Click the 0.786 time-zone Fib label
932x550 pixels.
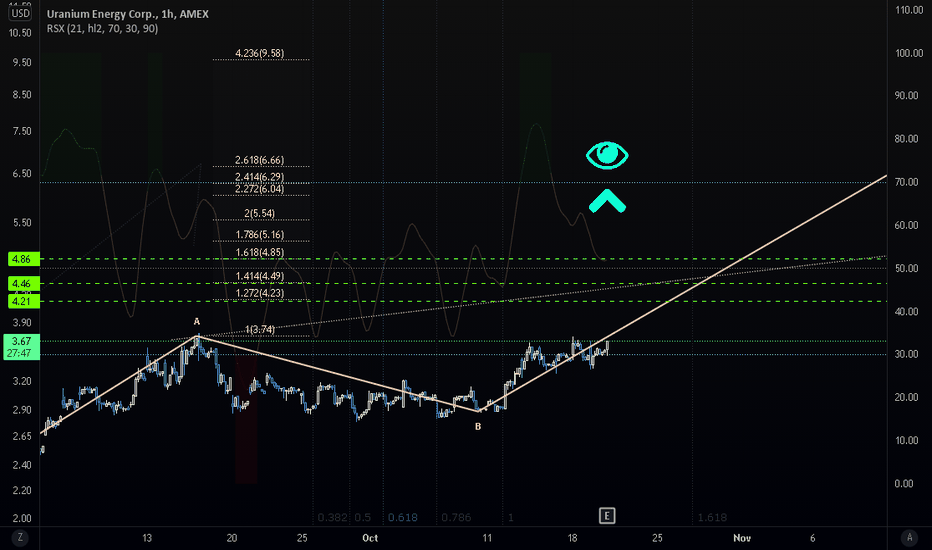[x=456, y=517]
